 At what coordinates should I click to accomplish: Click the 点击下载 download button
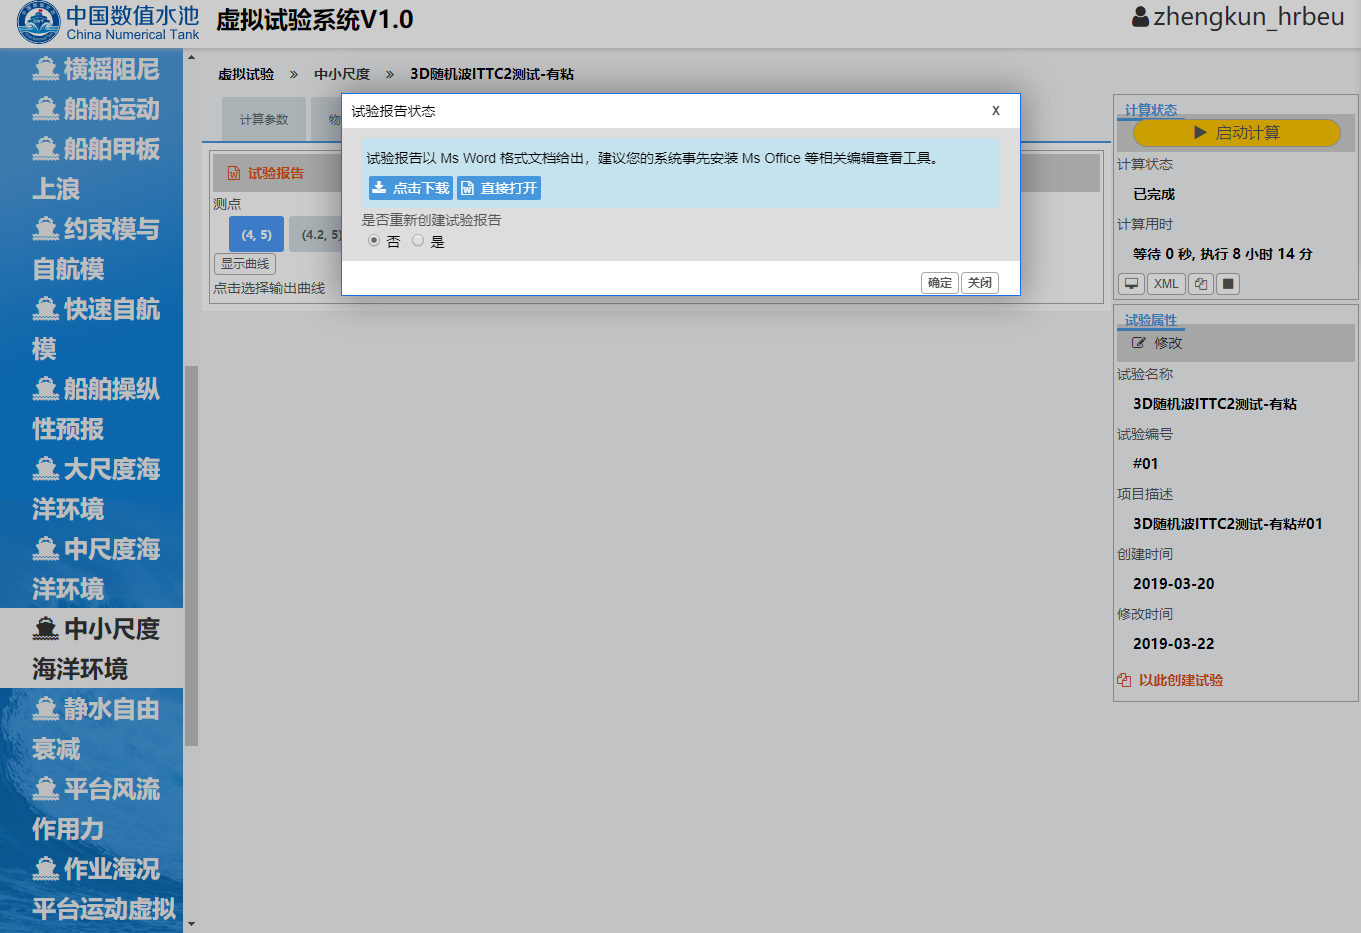[410, 188]
